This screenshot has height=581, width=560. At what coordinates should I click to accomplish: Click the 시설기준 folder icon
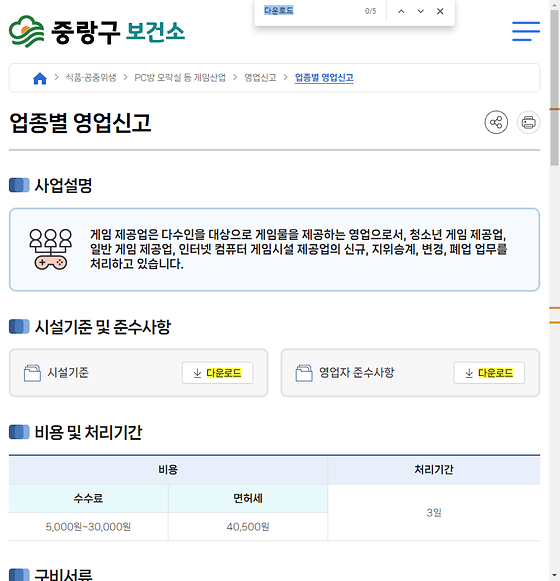point(32,373)
